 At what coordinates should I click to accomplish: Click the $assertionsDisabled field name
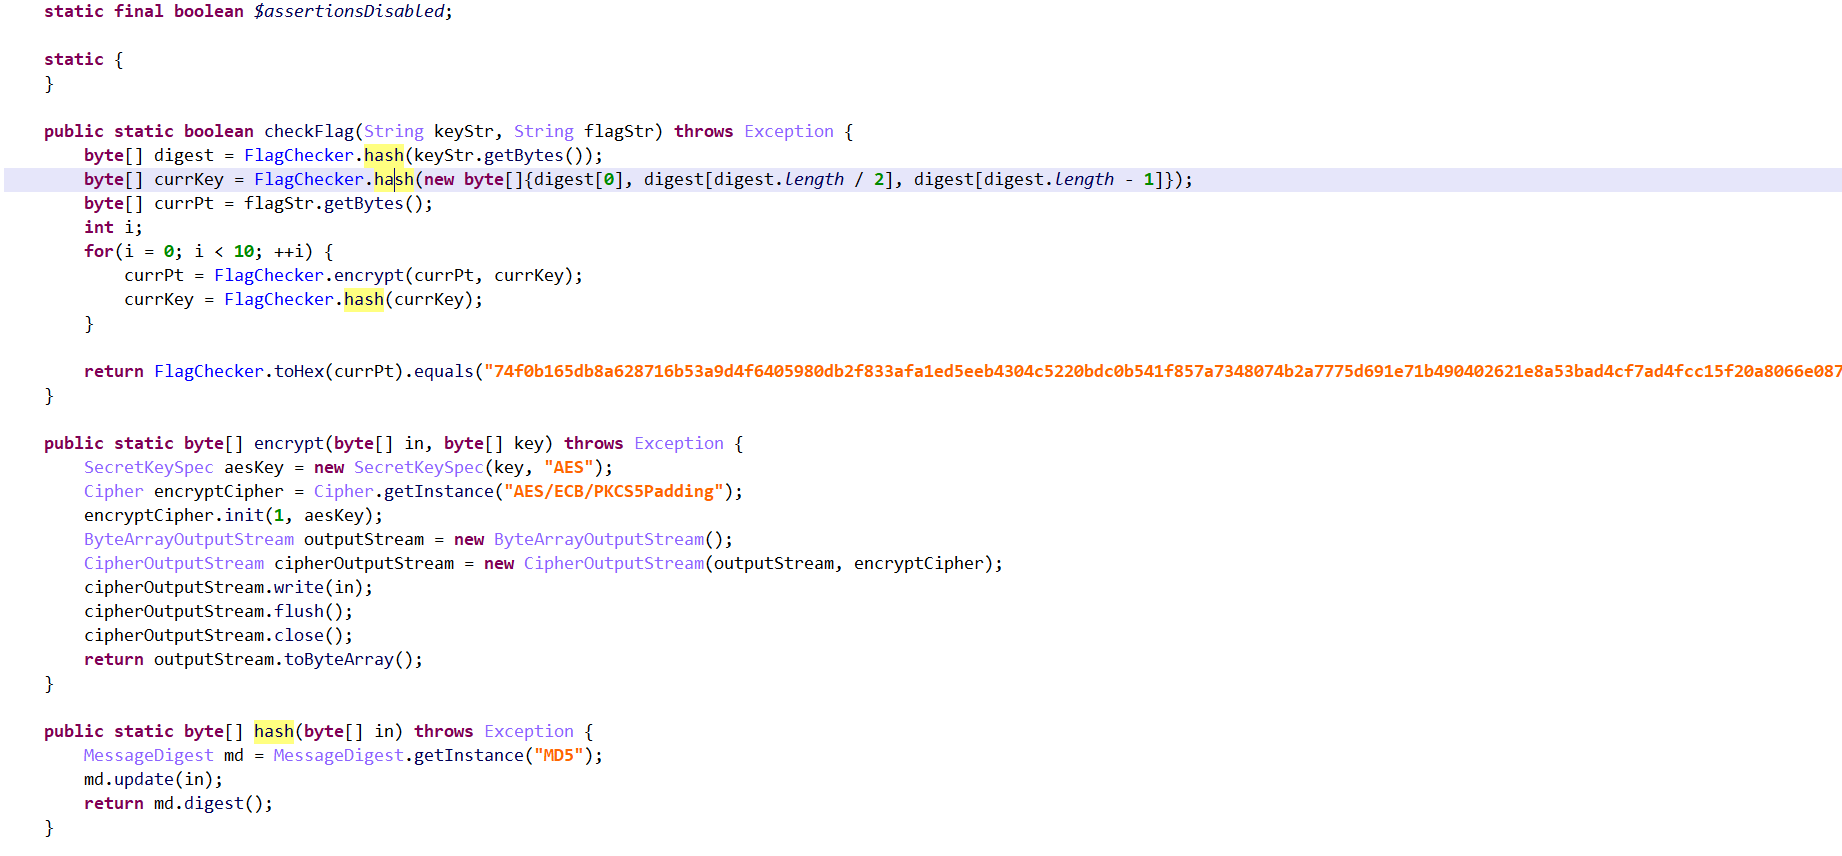[349, 11]
